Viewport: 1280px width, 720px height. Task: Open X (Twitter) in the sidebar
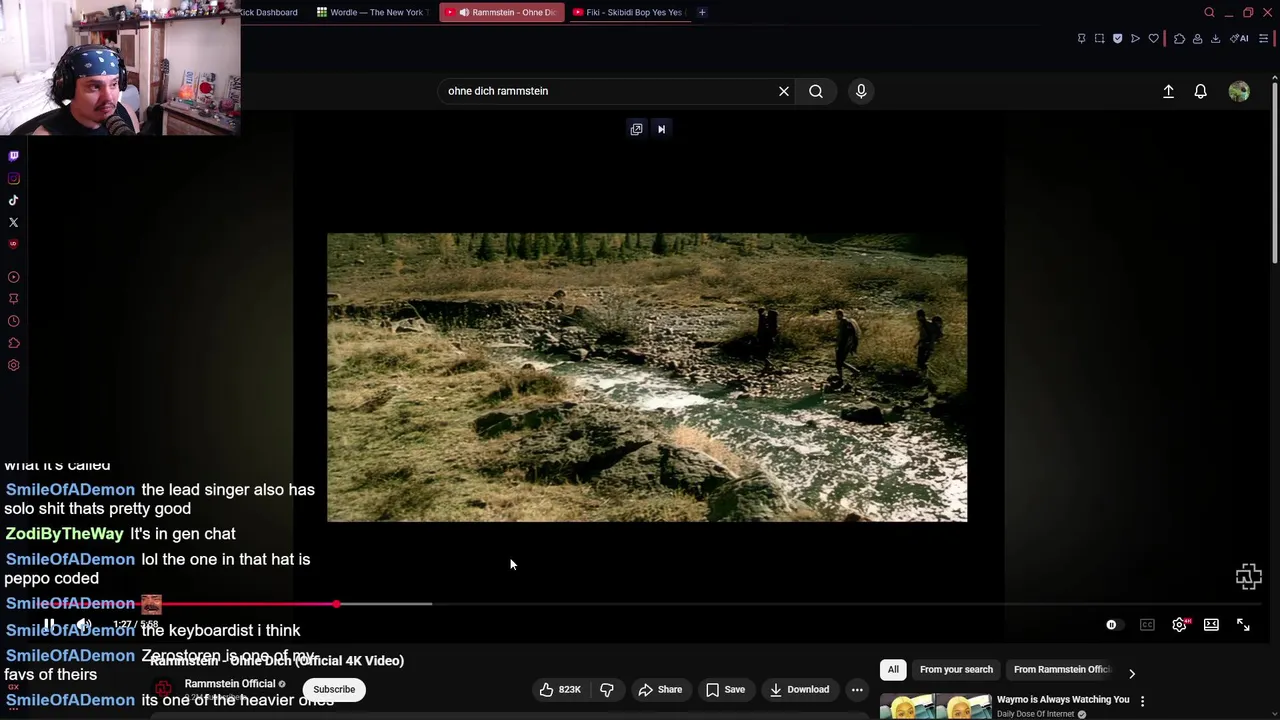pyautogui.click(x=13, y=222)
